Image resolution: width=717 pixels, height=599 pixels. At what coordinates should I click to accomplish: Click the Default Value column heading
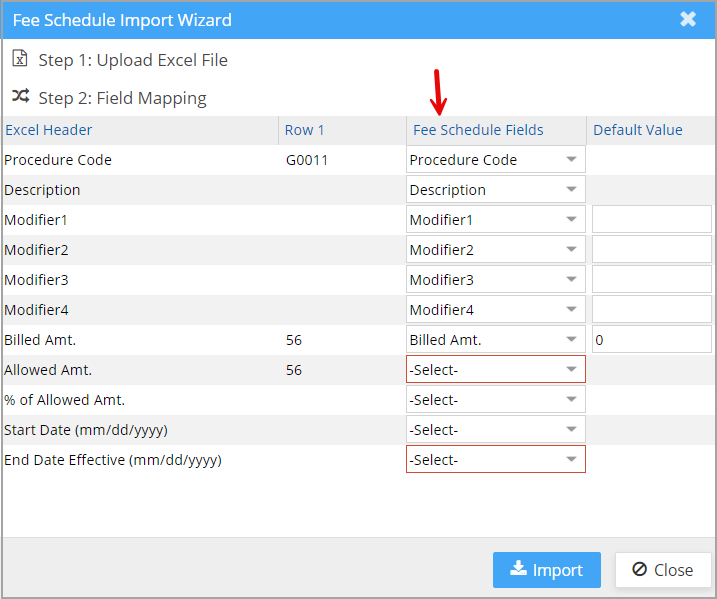click(637, 130)
